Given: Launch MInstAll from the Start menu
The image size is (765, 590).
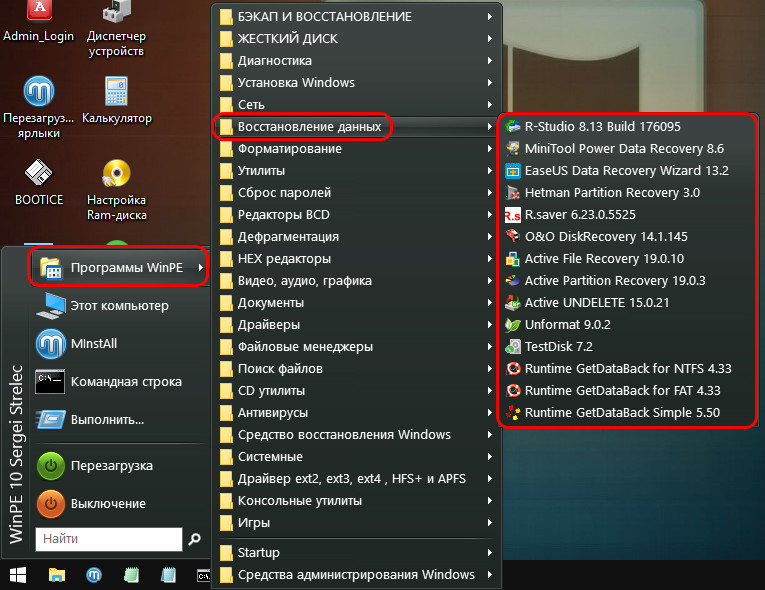Looking at the screenshot, I should pos(120,344).
